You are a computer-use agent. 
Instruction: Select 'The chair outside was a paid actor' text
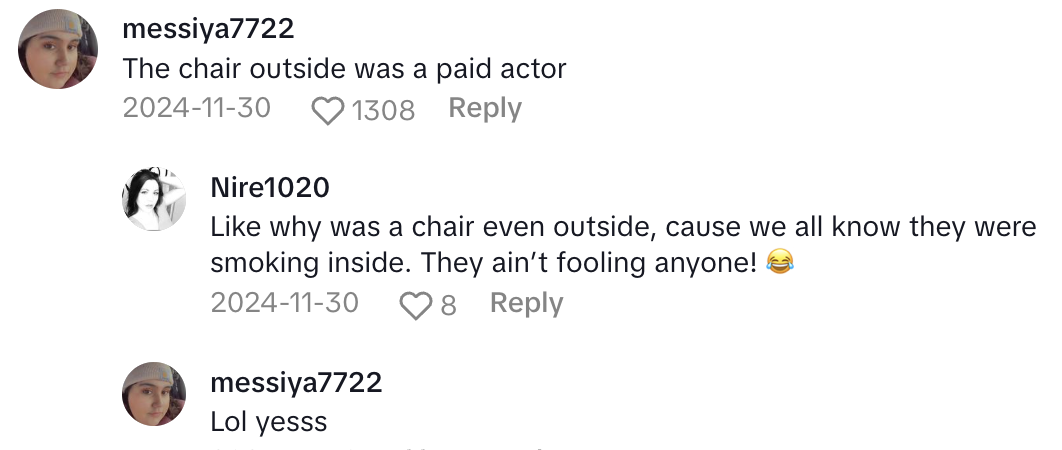[x=344, y=69]
